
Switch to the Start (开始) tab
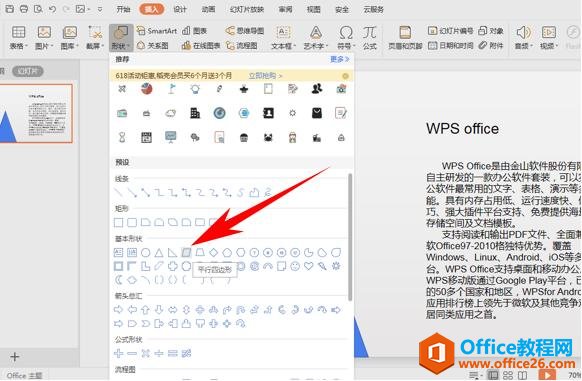coord(123,9)
